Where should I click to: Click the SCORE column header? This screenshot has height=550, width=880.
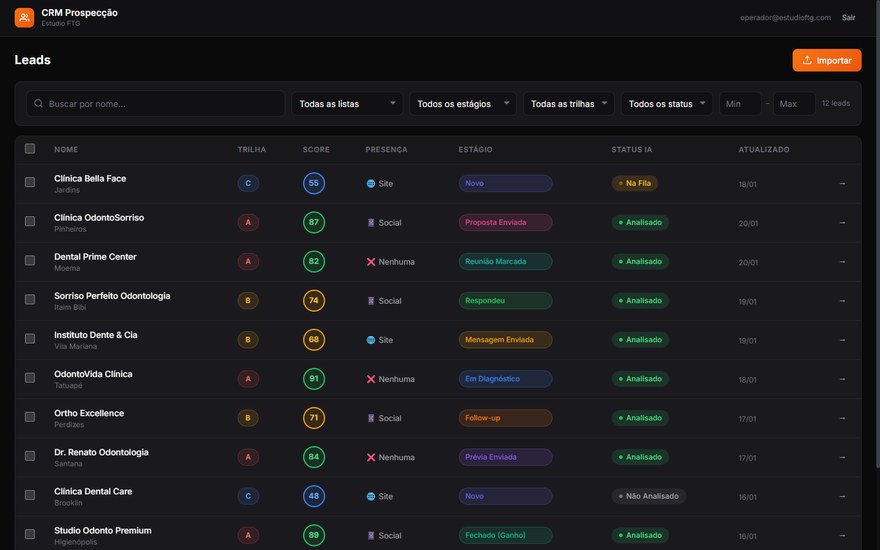point(316,150)
